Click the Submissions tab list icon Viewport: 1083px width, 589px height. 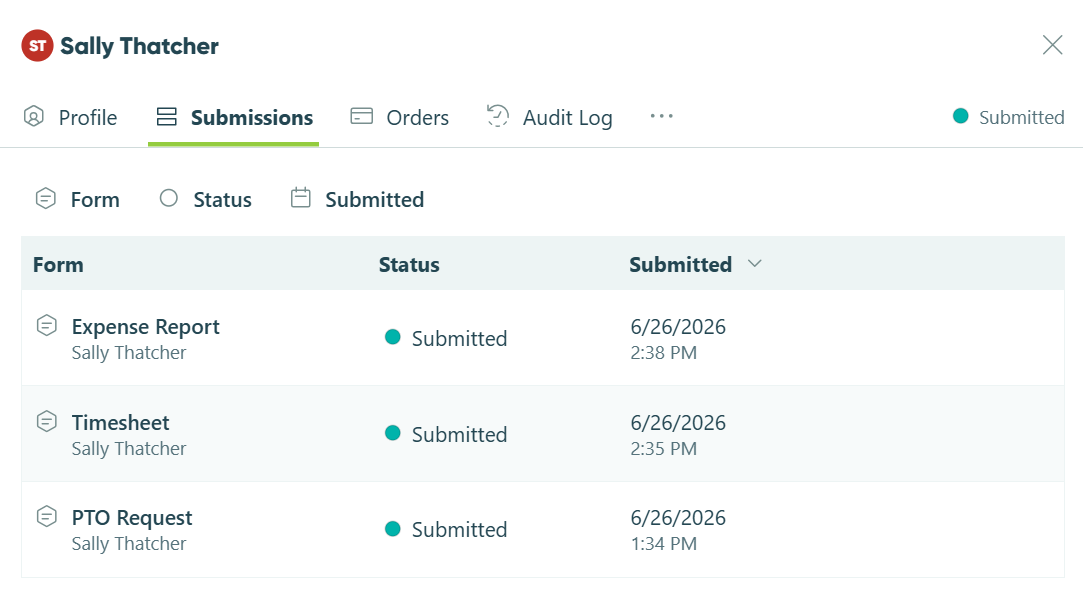(x=166, y=116)
